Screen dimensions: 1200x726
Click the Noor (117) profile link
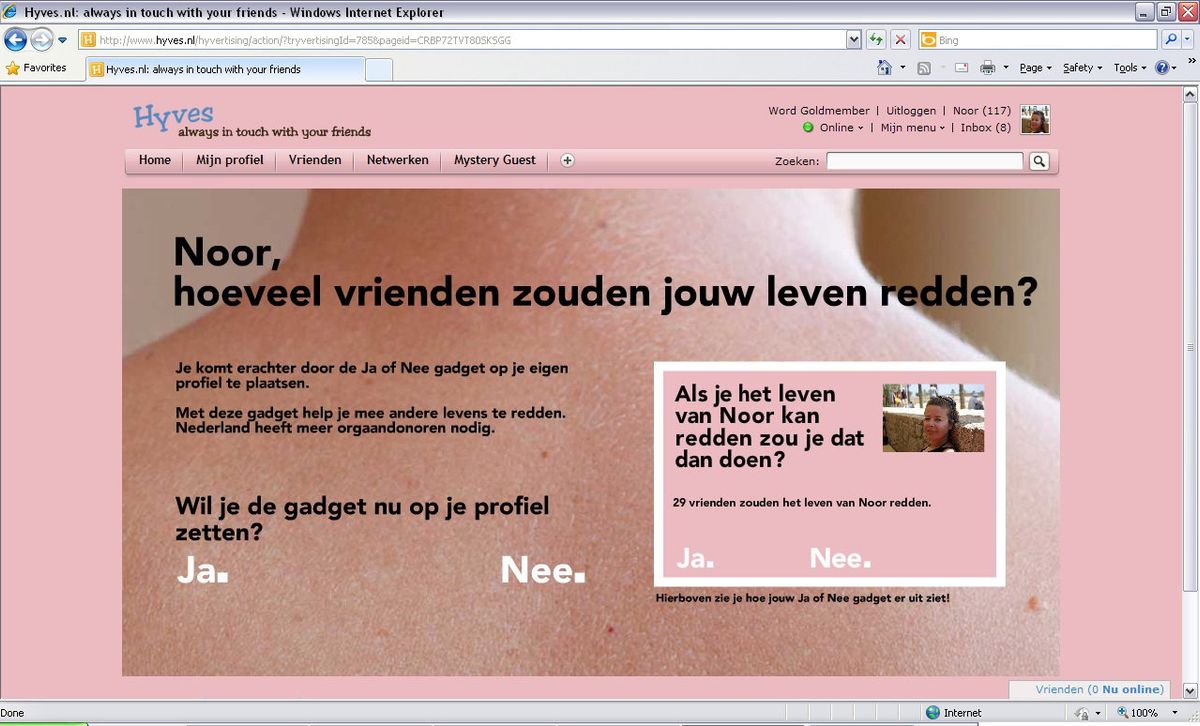tap(982, 111)
